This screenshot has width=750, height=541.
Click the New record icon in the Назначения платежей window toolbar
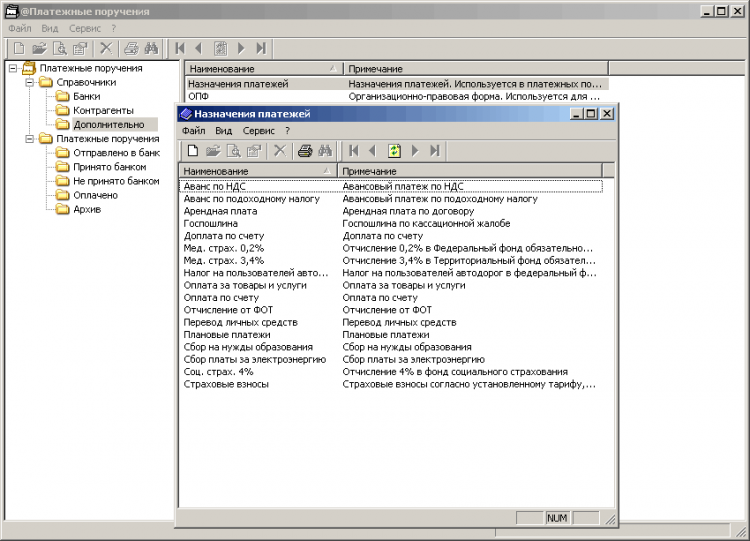192,151
